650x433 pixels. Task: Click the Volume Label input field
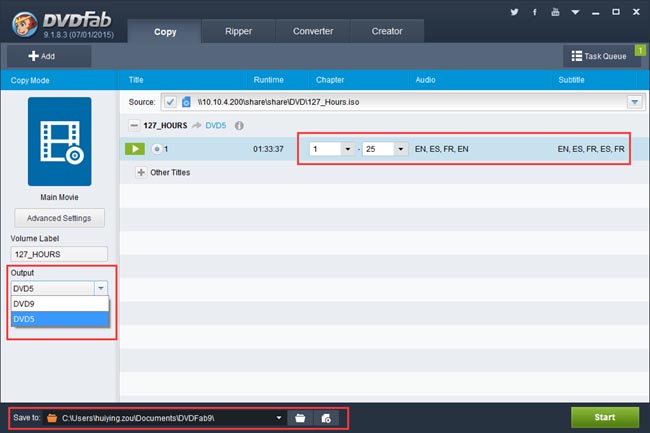click(x=59, y=254)
